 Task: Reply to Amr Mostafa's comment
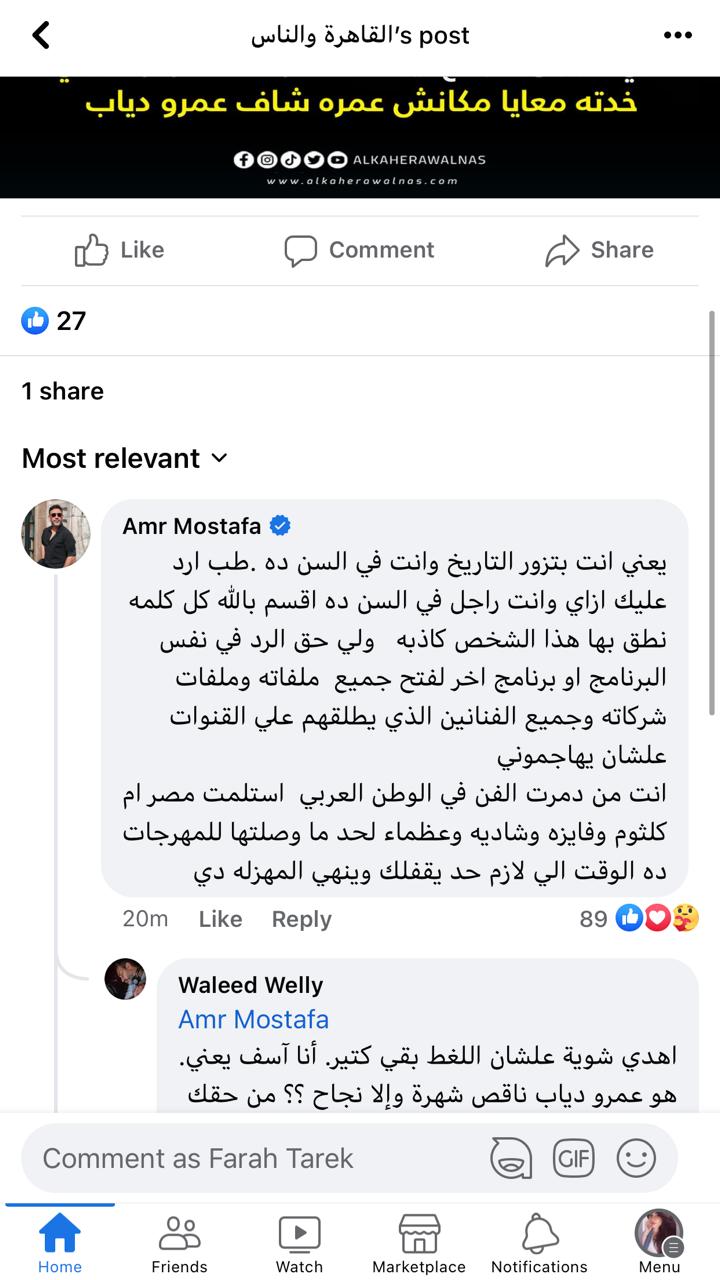click(x=301, y=919)
